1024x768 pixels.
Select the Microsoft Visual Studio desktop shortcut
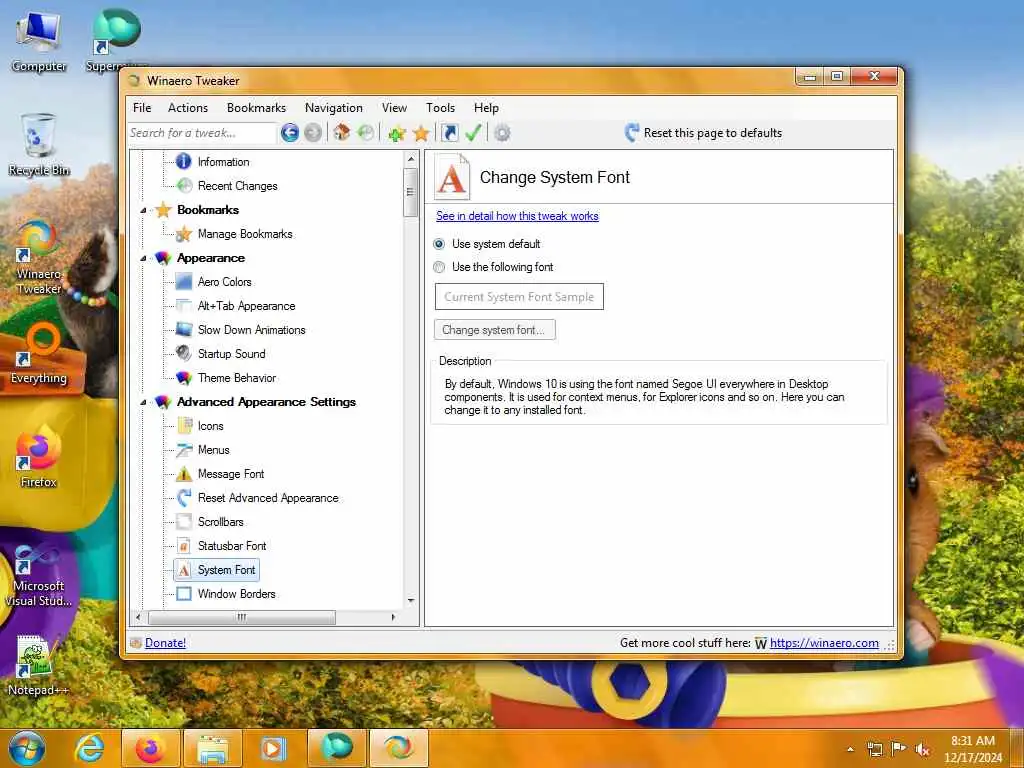click(39, 576)
